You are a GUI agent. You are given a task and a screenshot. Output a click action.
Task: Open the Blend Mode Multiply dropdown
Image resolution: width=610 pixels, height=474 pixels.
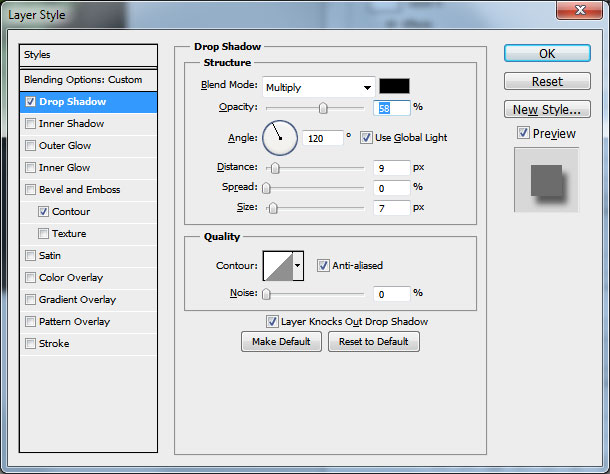tap(319, 87)
